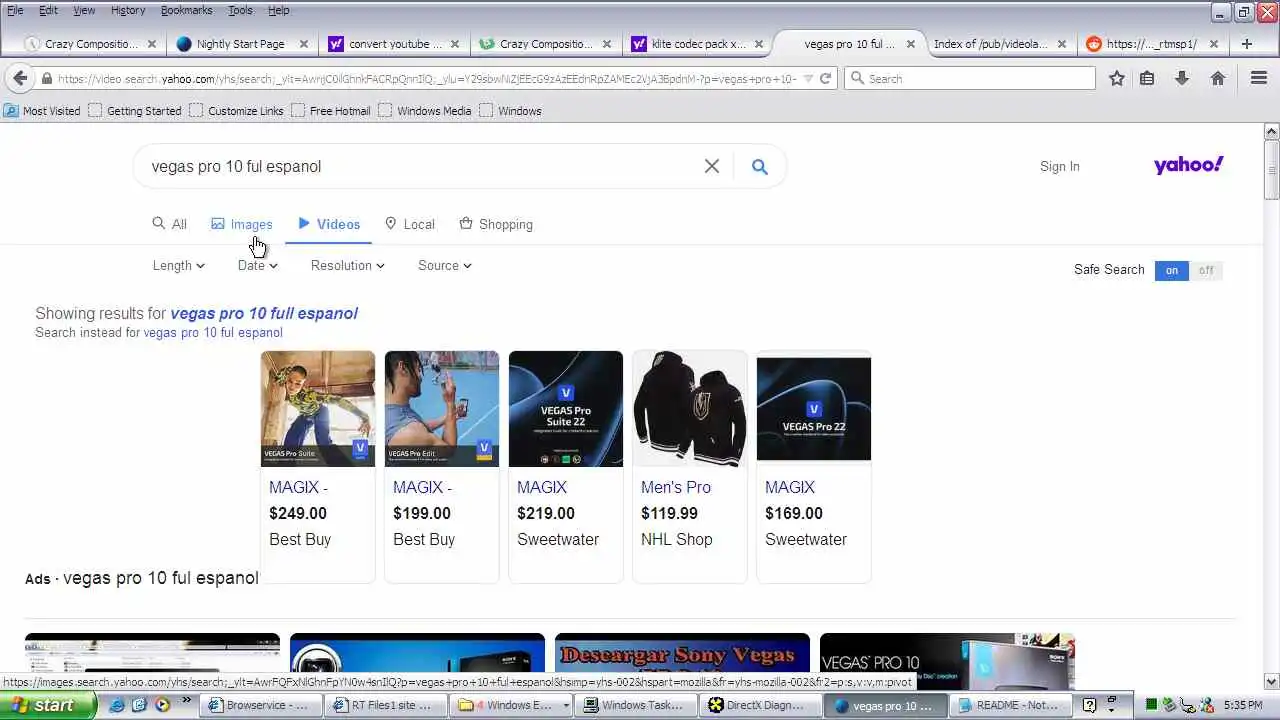Switch to the Local results tab
This screenshot has height=720, width=1280.
point(410,224)
